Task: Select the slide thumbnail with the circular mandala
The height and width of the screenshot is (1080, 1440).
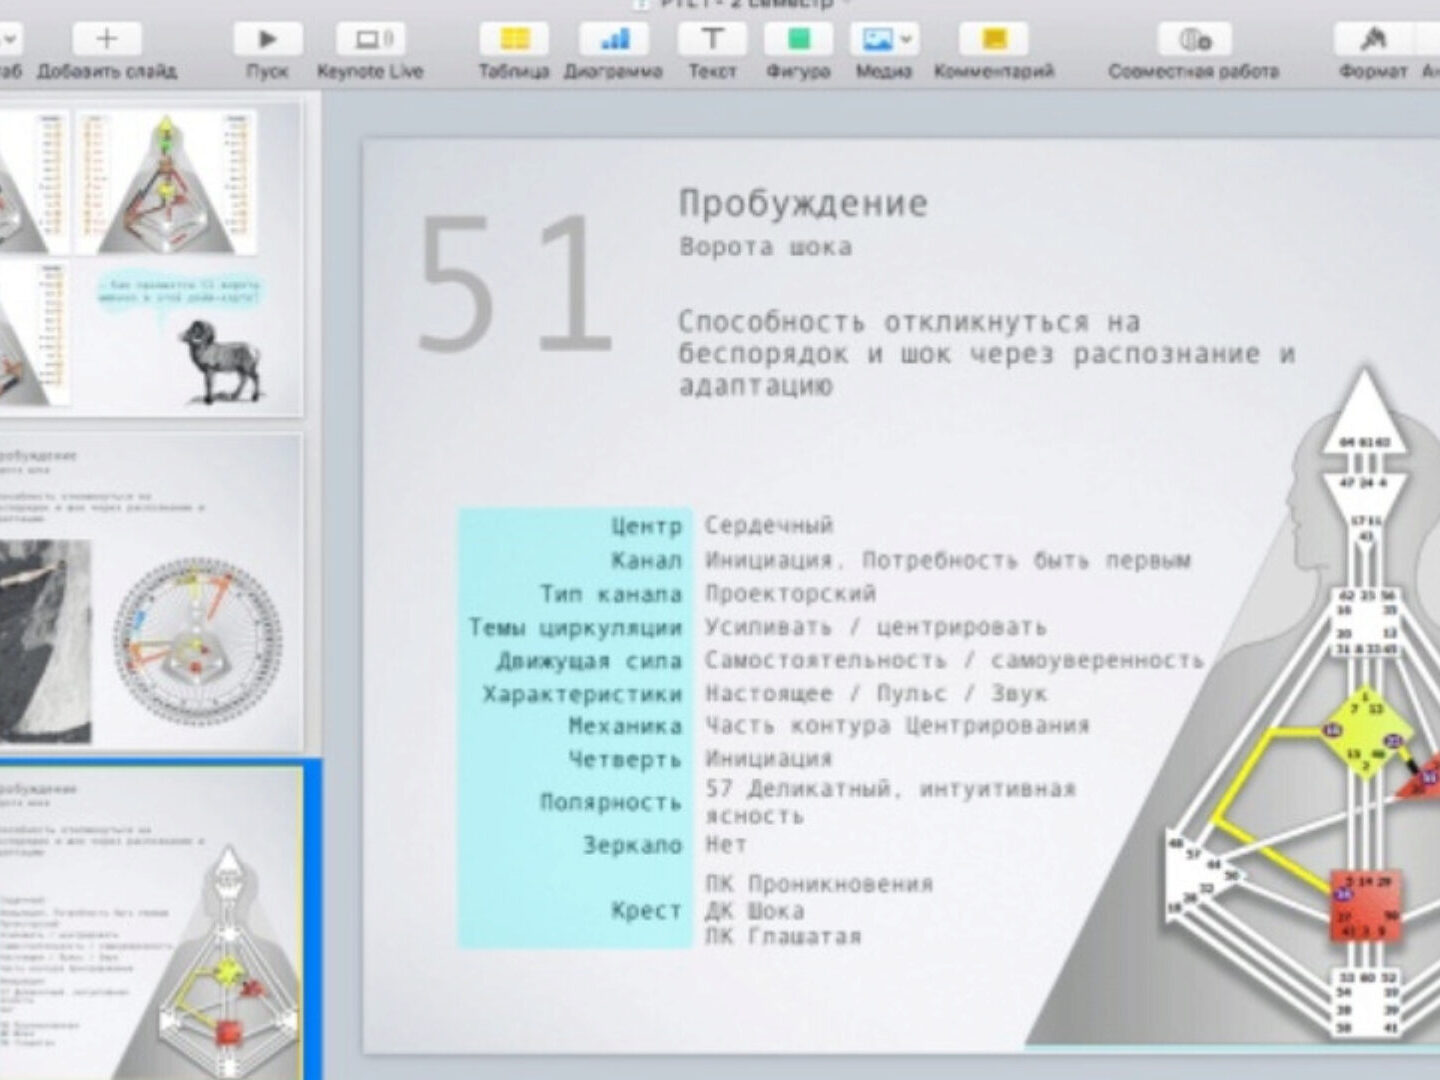Action: 150,592
